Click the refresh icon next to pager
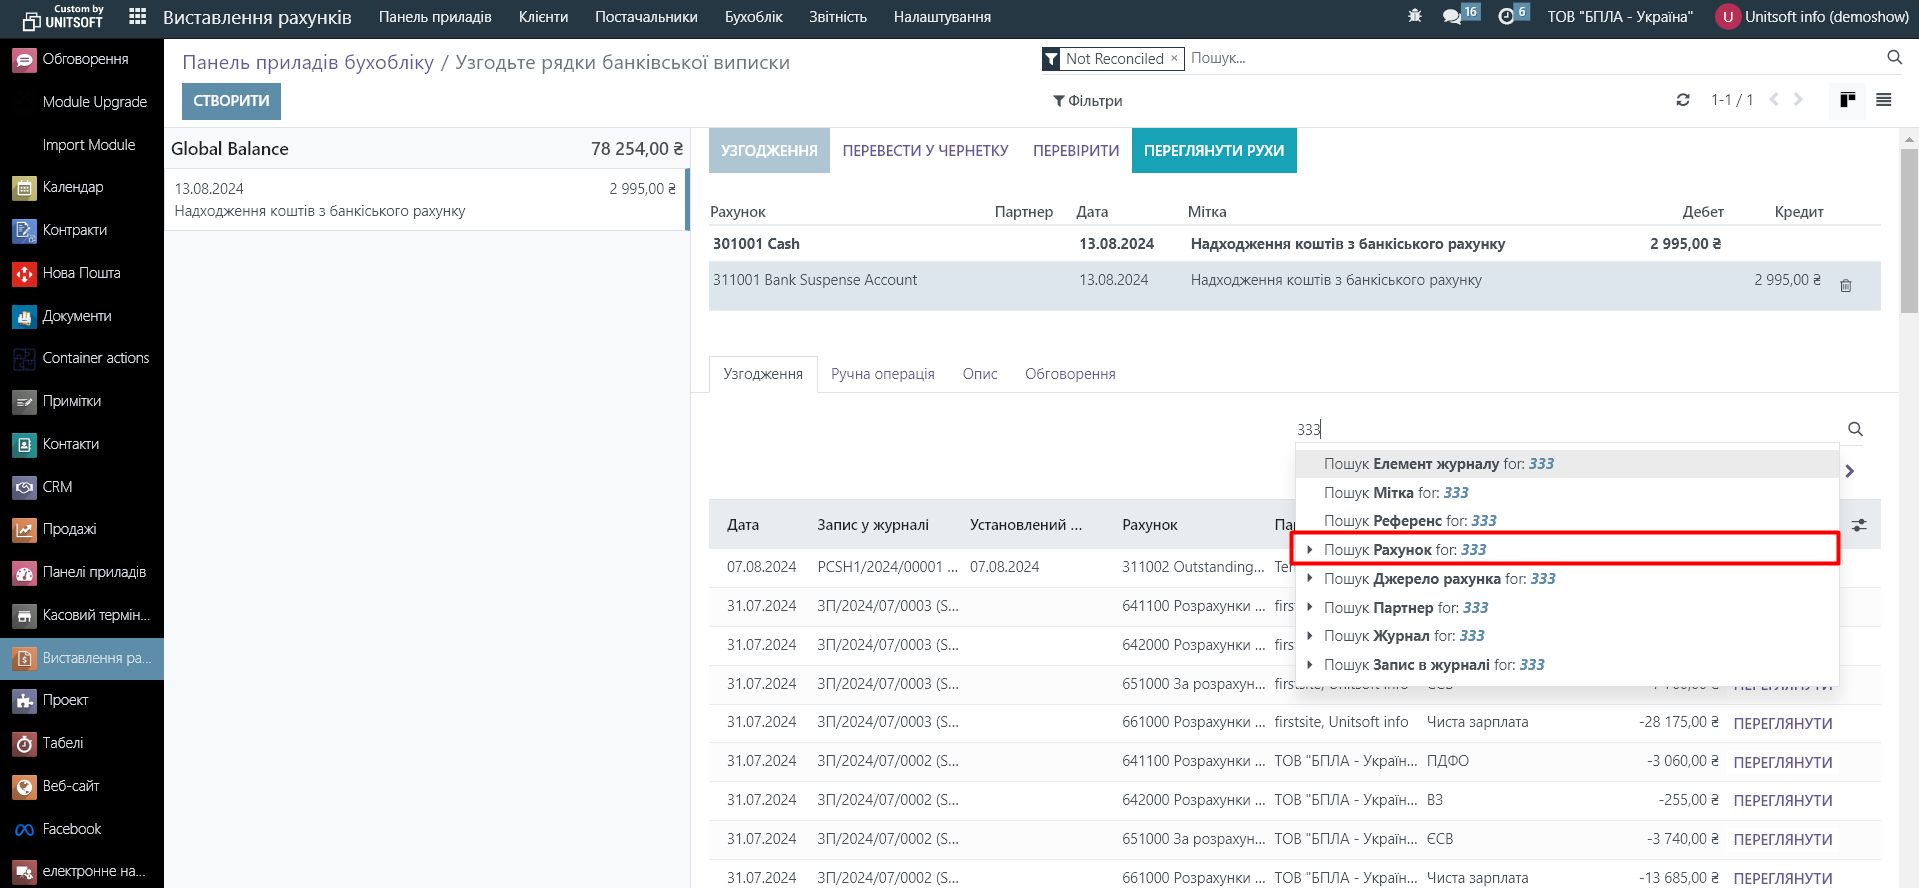Image resolution: width=1919 pixels, height=888 pixels. click(x=1683, y=100)
